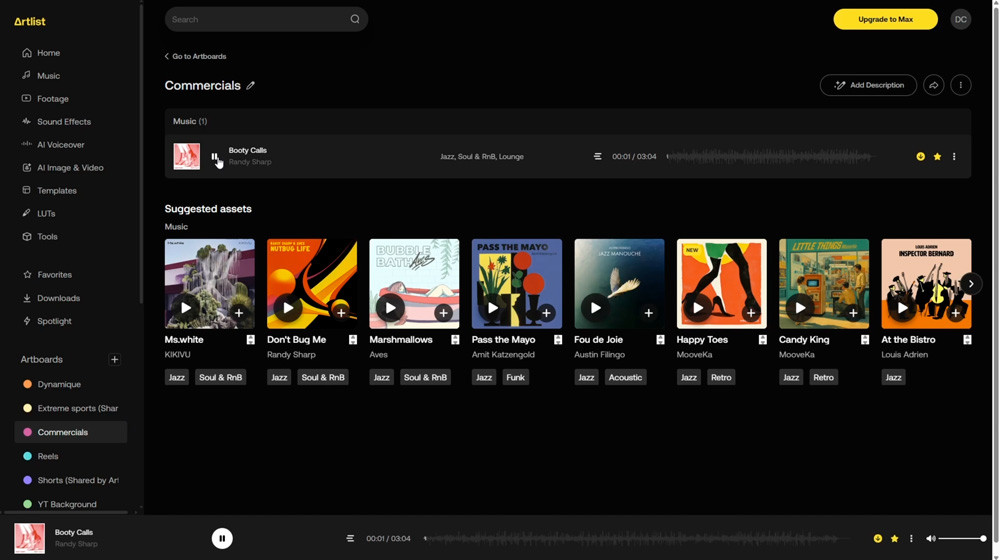
Task: Go back to Artboards
Action: click(195, 56)
